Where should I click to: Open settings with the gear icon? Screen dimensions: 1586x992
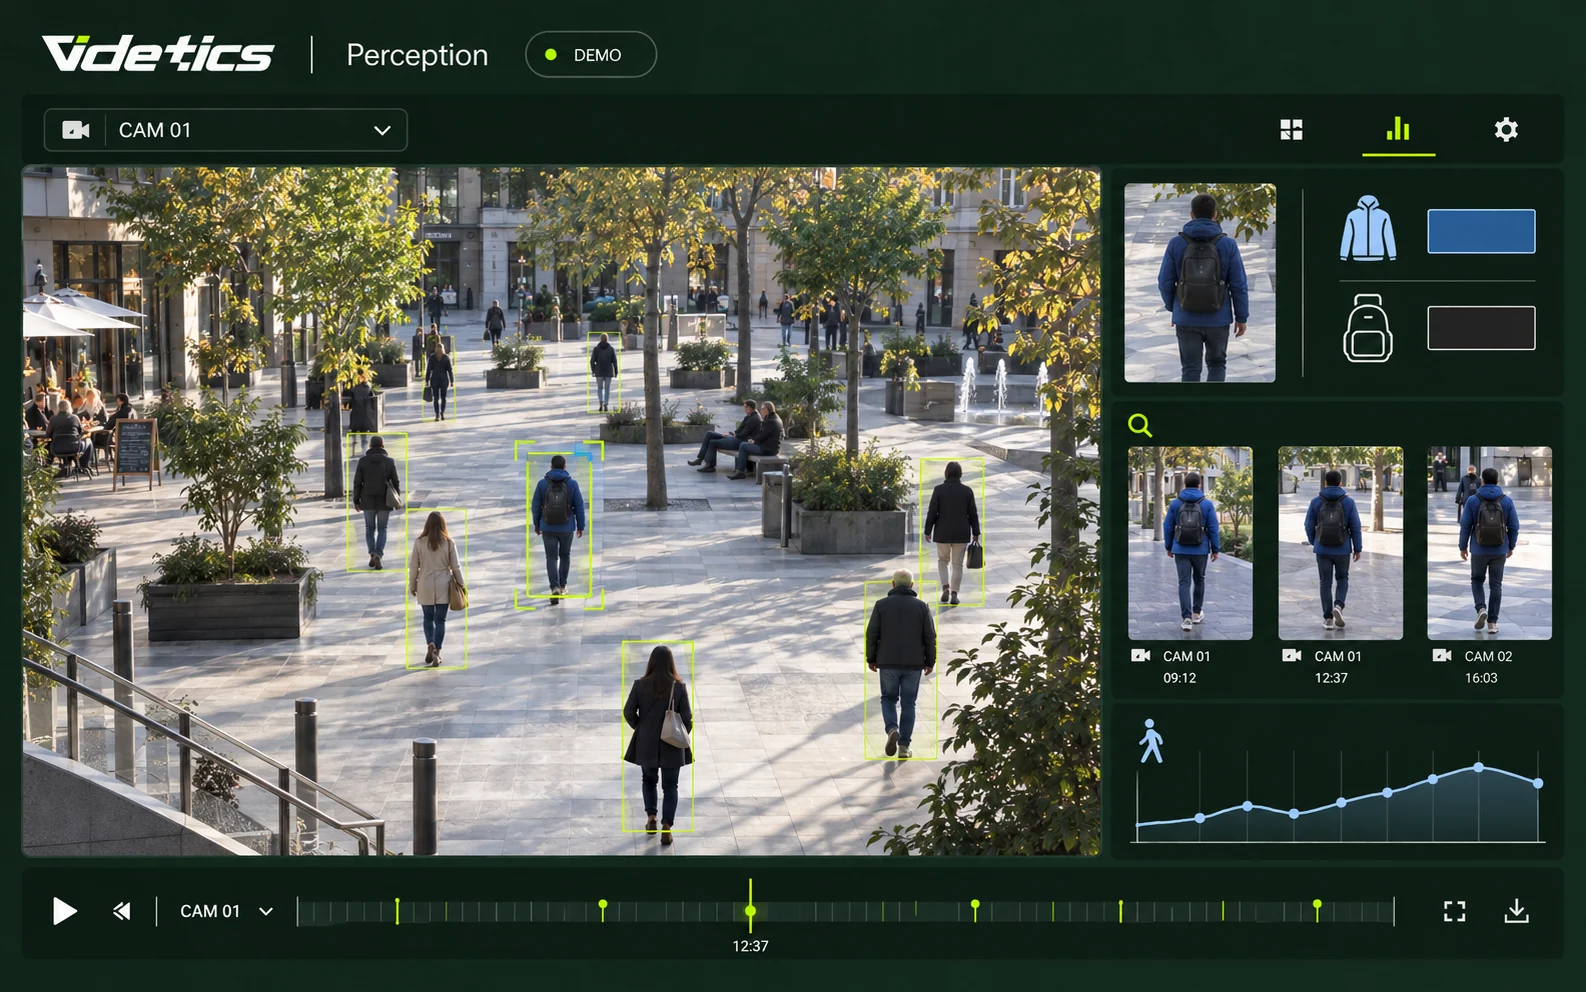point(1506,129)
